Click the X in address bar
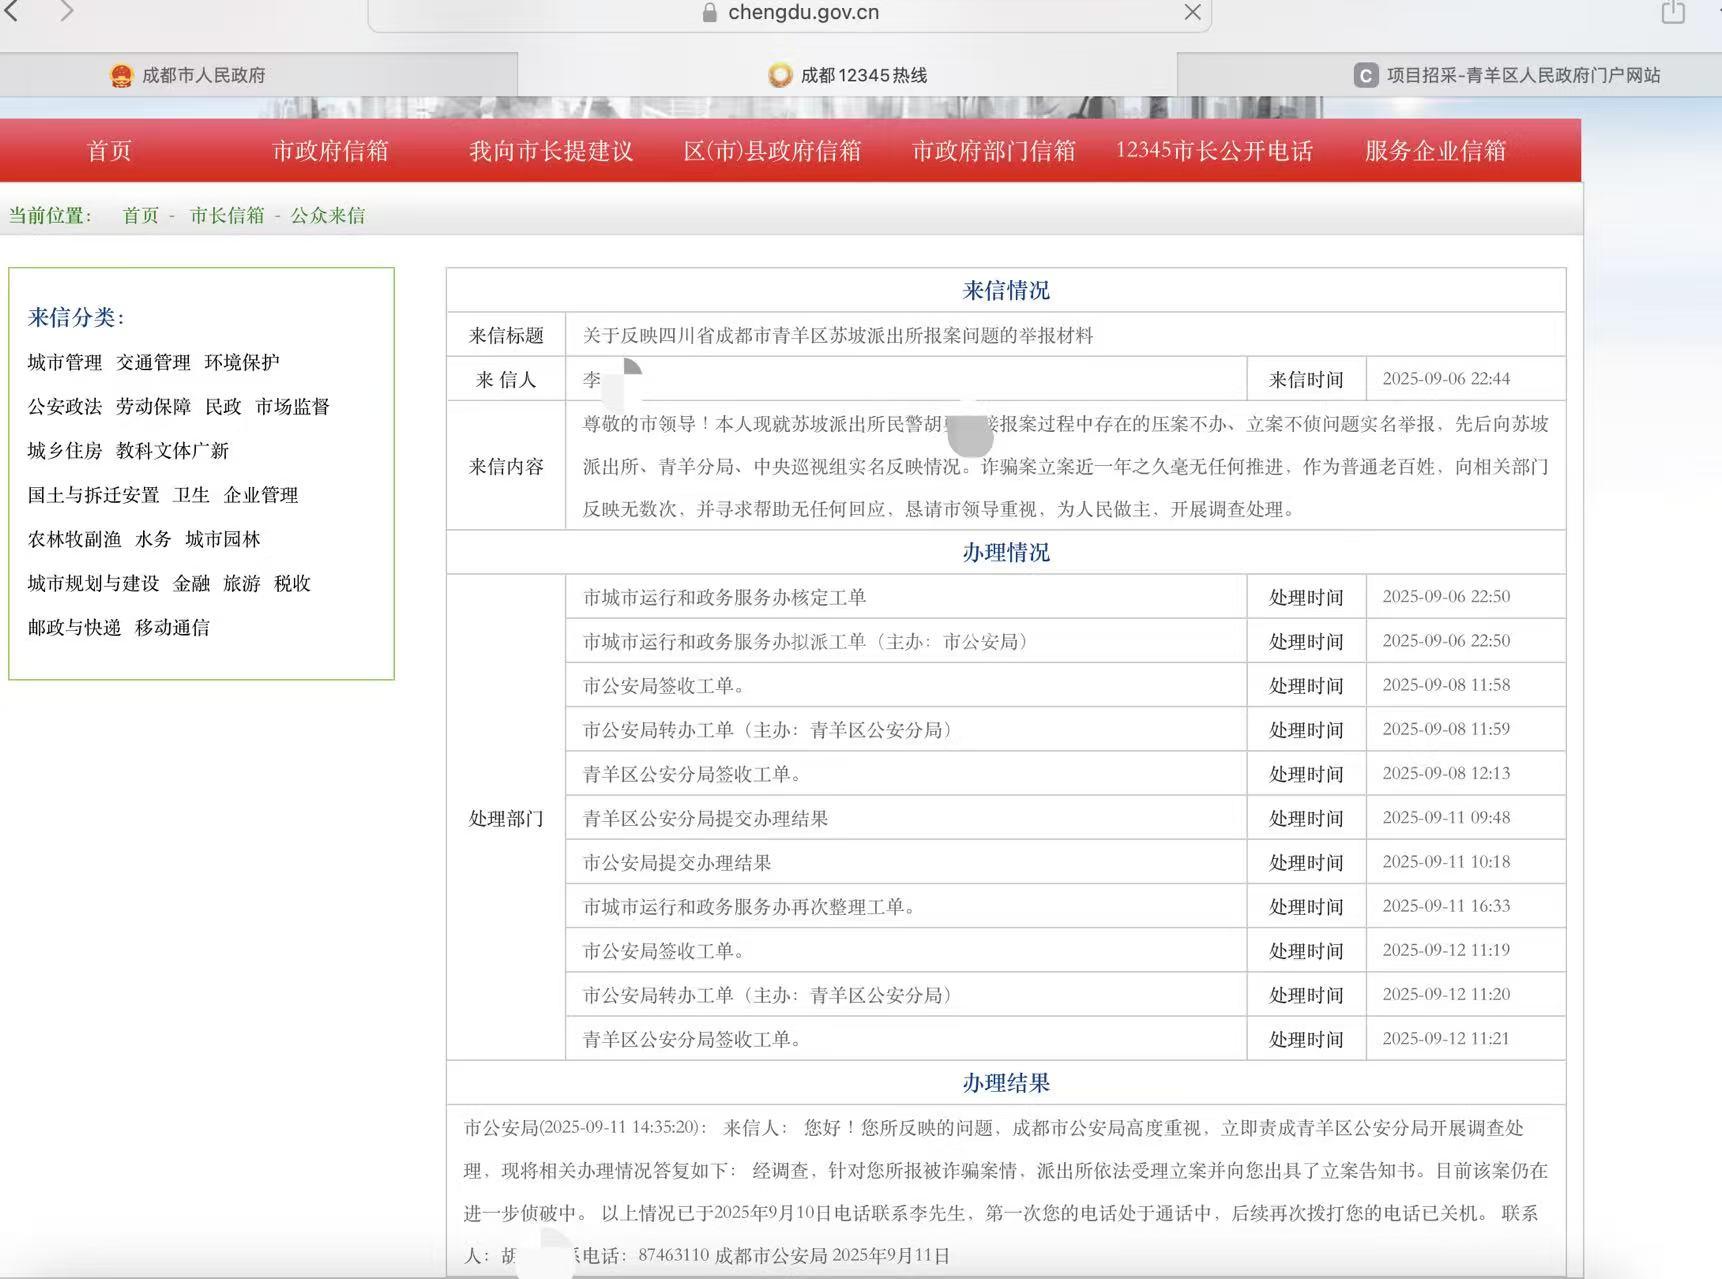This screenshot has height=1279, width=1722. tap(1192, 12)
